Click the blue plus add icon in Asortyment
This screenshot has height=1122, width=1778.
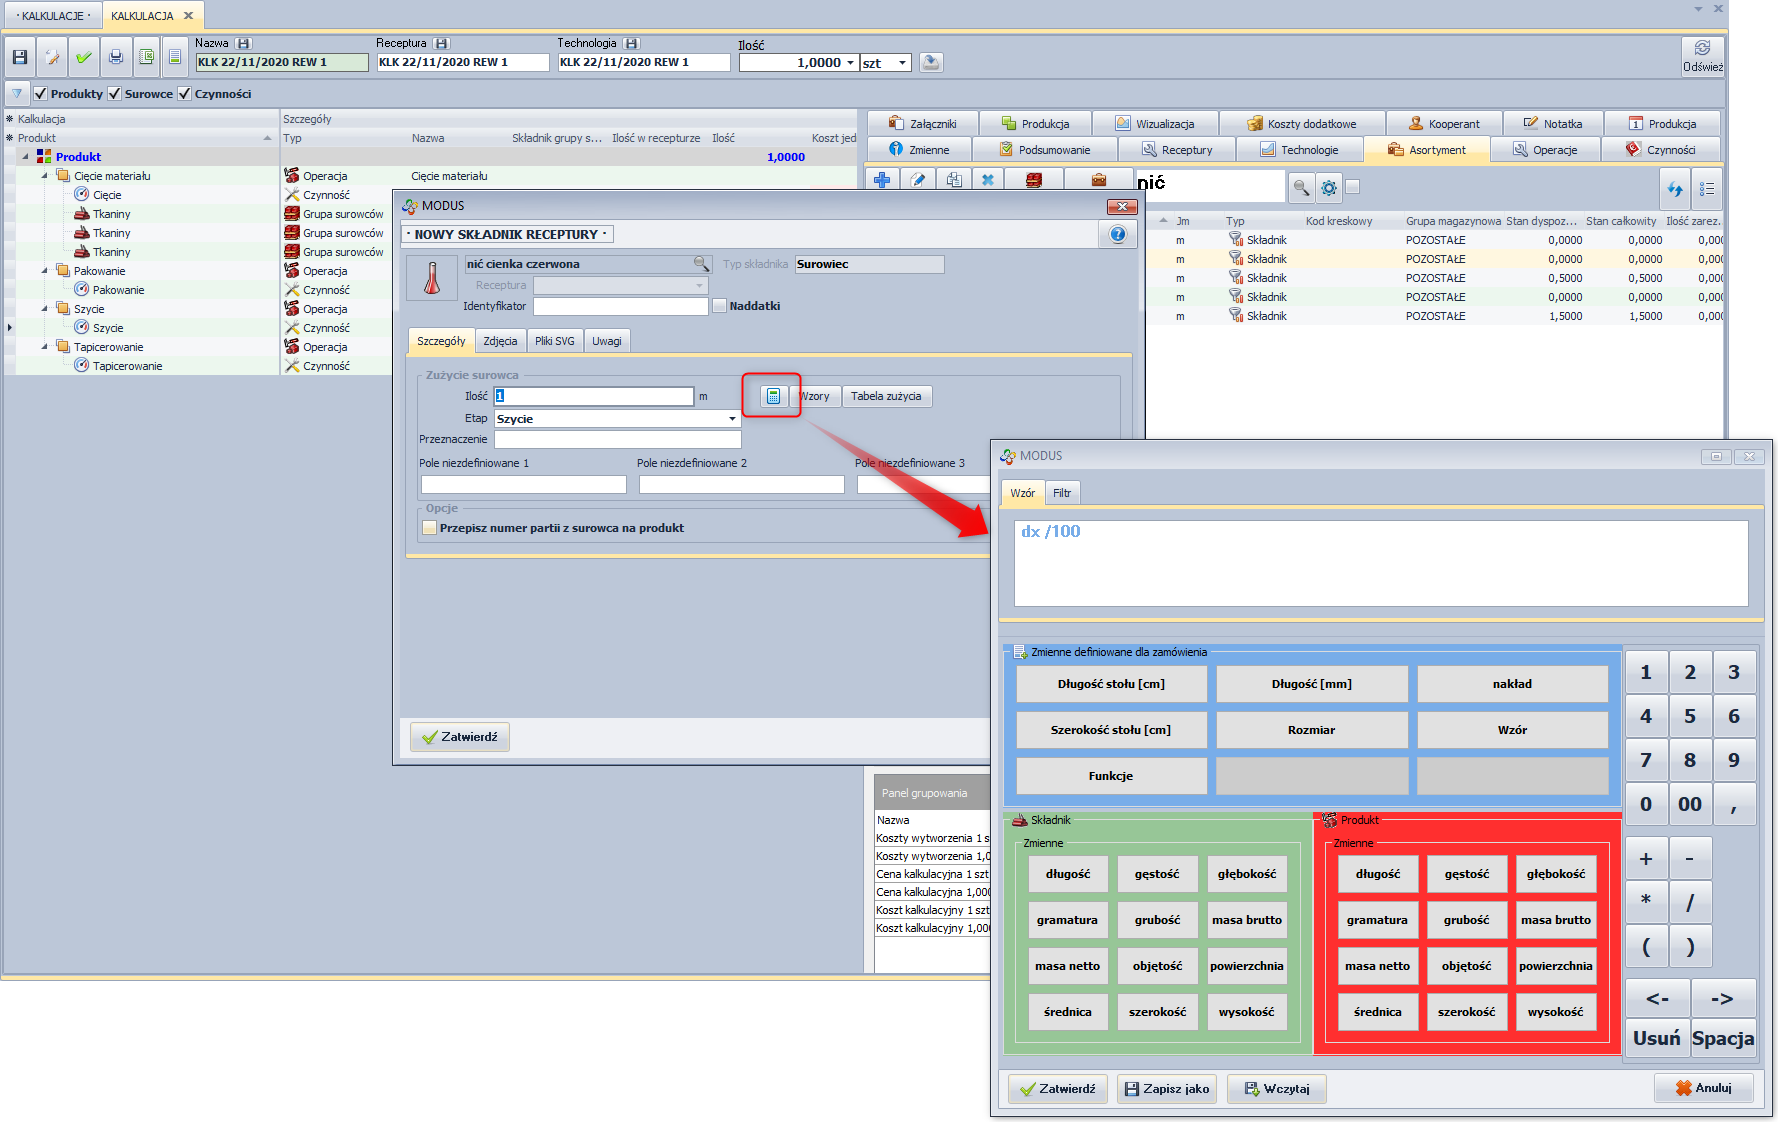tap(882, 180)
